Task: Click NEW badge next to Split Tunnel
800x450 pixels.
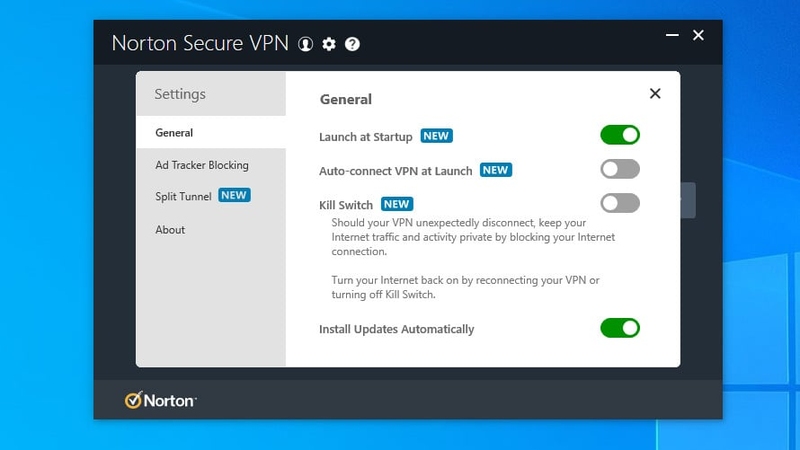Action: point(234,195)
